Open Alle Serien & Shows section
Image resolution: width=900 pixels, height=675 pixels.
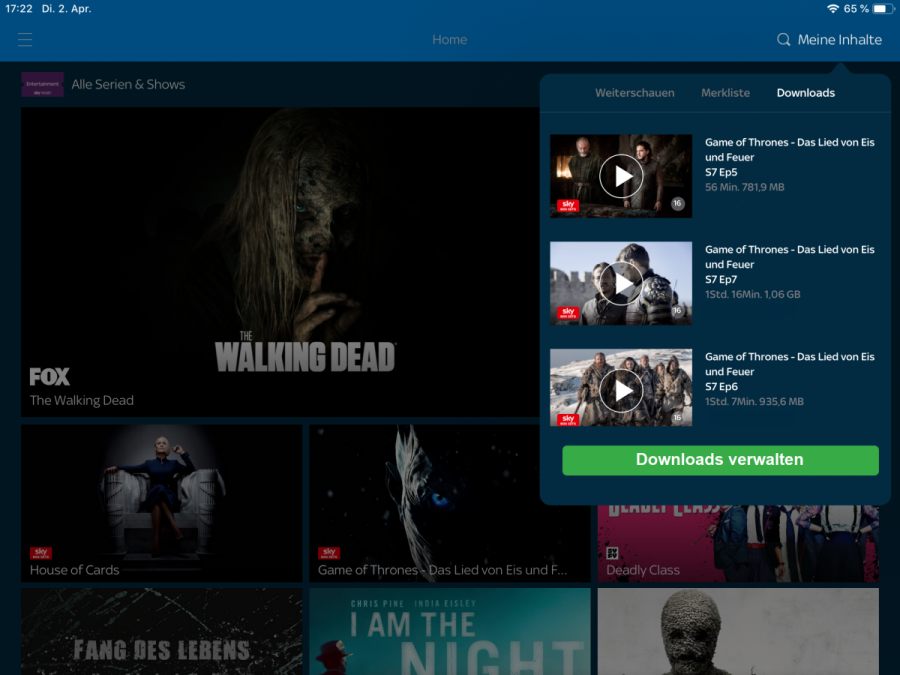click(128, 84)
